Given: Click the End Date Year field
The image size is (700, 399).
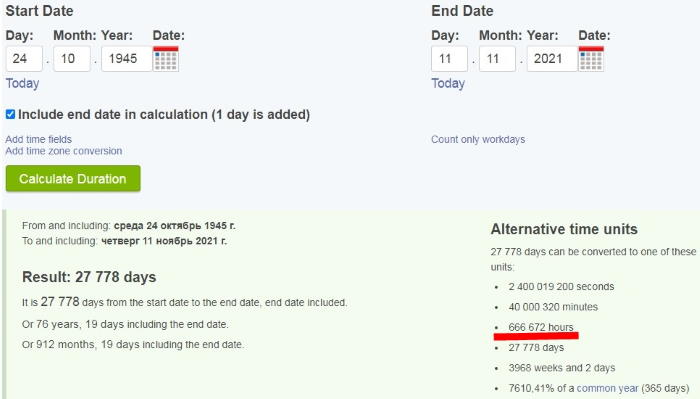Looking at the screenshot, I should pyautogui.click(x=553, y=58).
